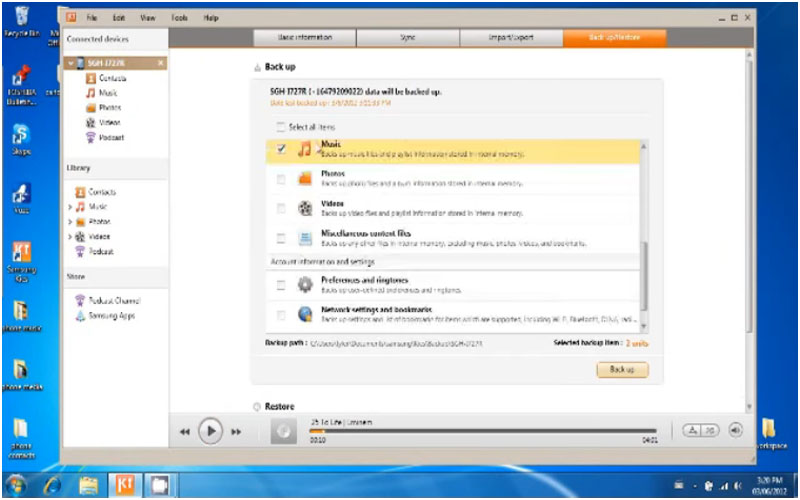Click the album art thumbnail in player
The width and height of the screenshot is (800, 500).
[x=283, y=432]
